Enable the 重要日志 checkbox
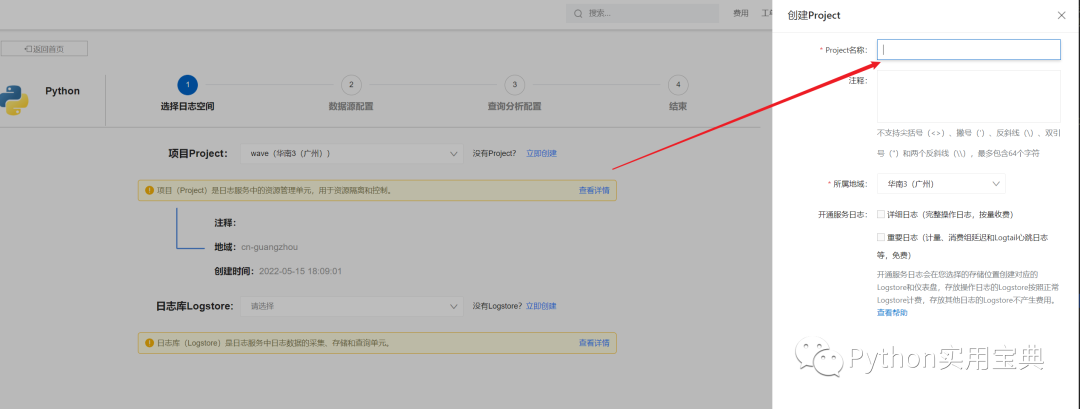 point(881,237)
